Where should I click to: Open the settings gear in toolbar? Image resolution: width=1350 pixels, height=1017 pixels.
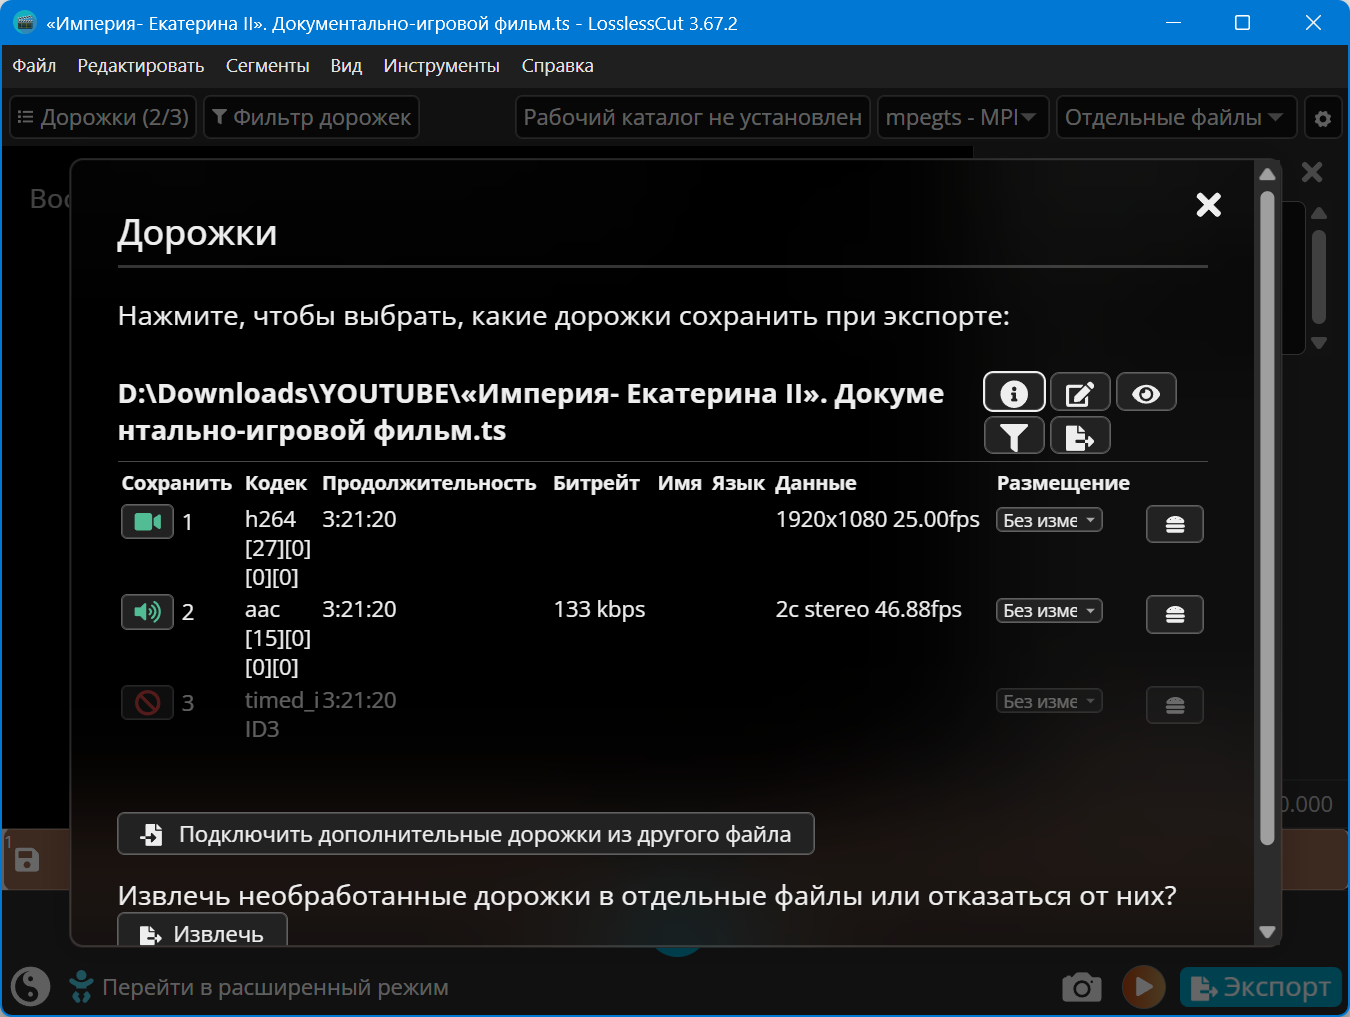pos(1323,118)
